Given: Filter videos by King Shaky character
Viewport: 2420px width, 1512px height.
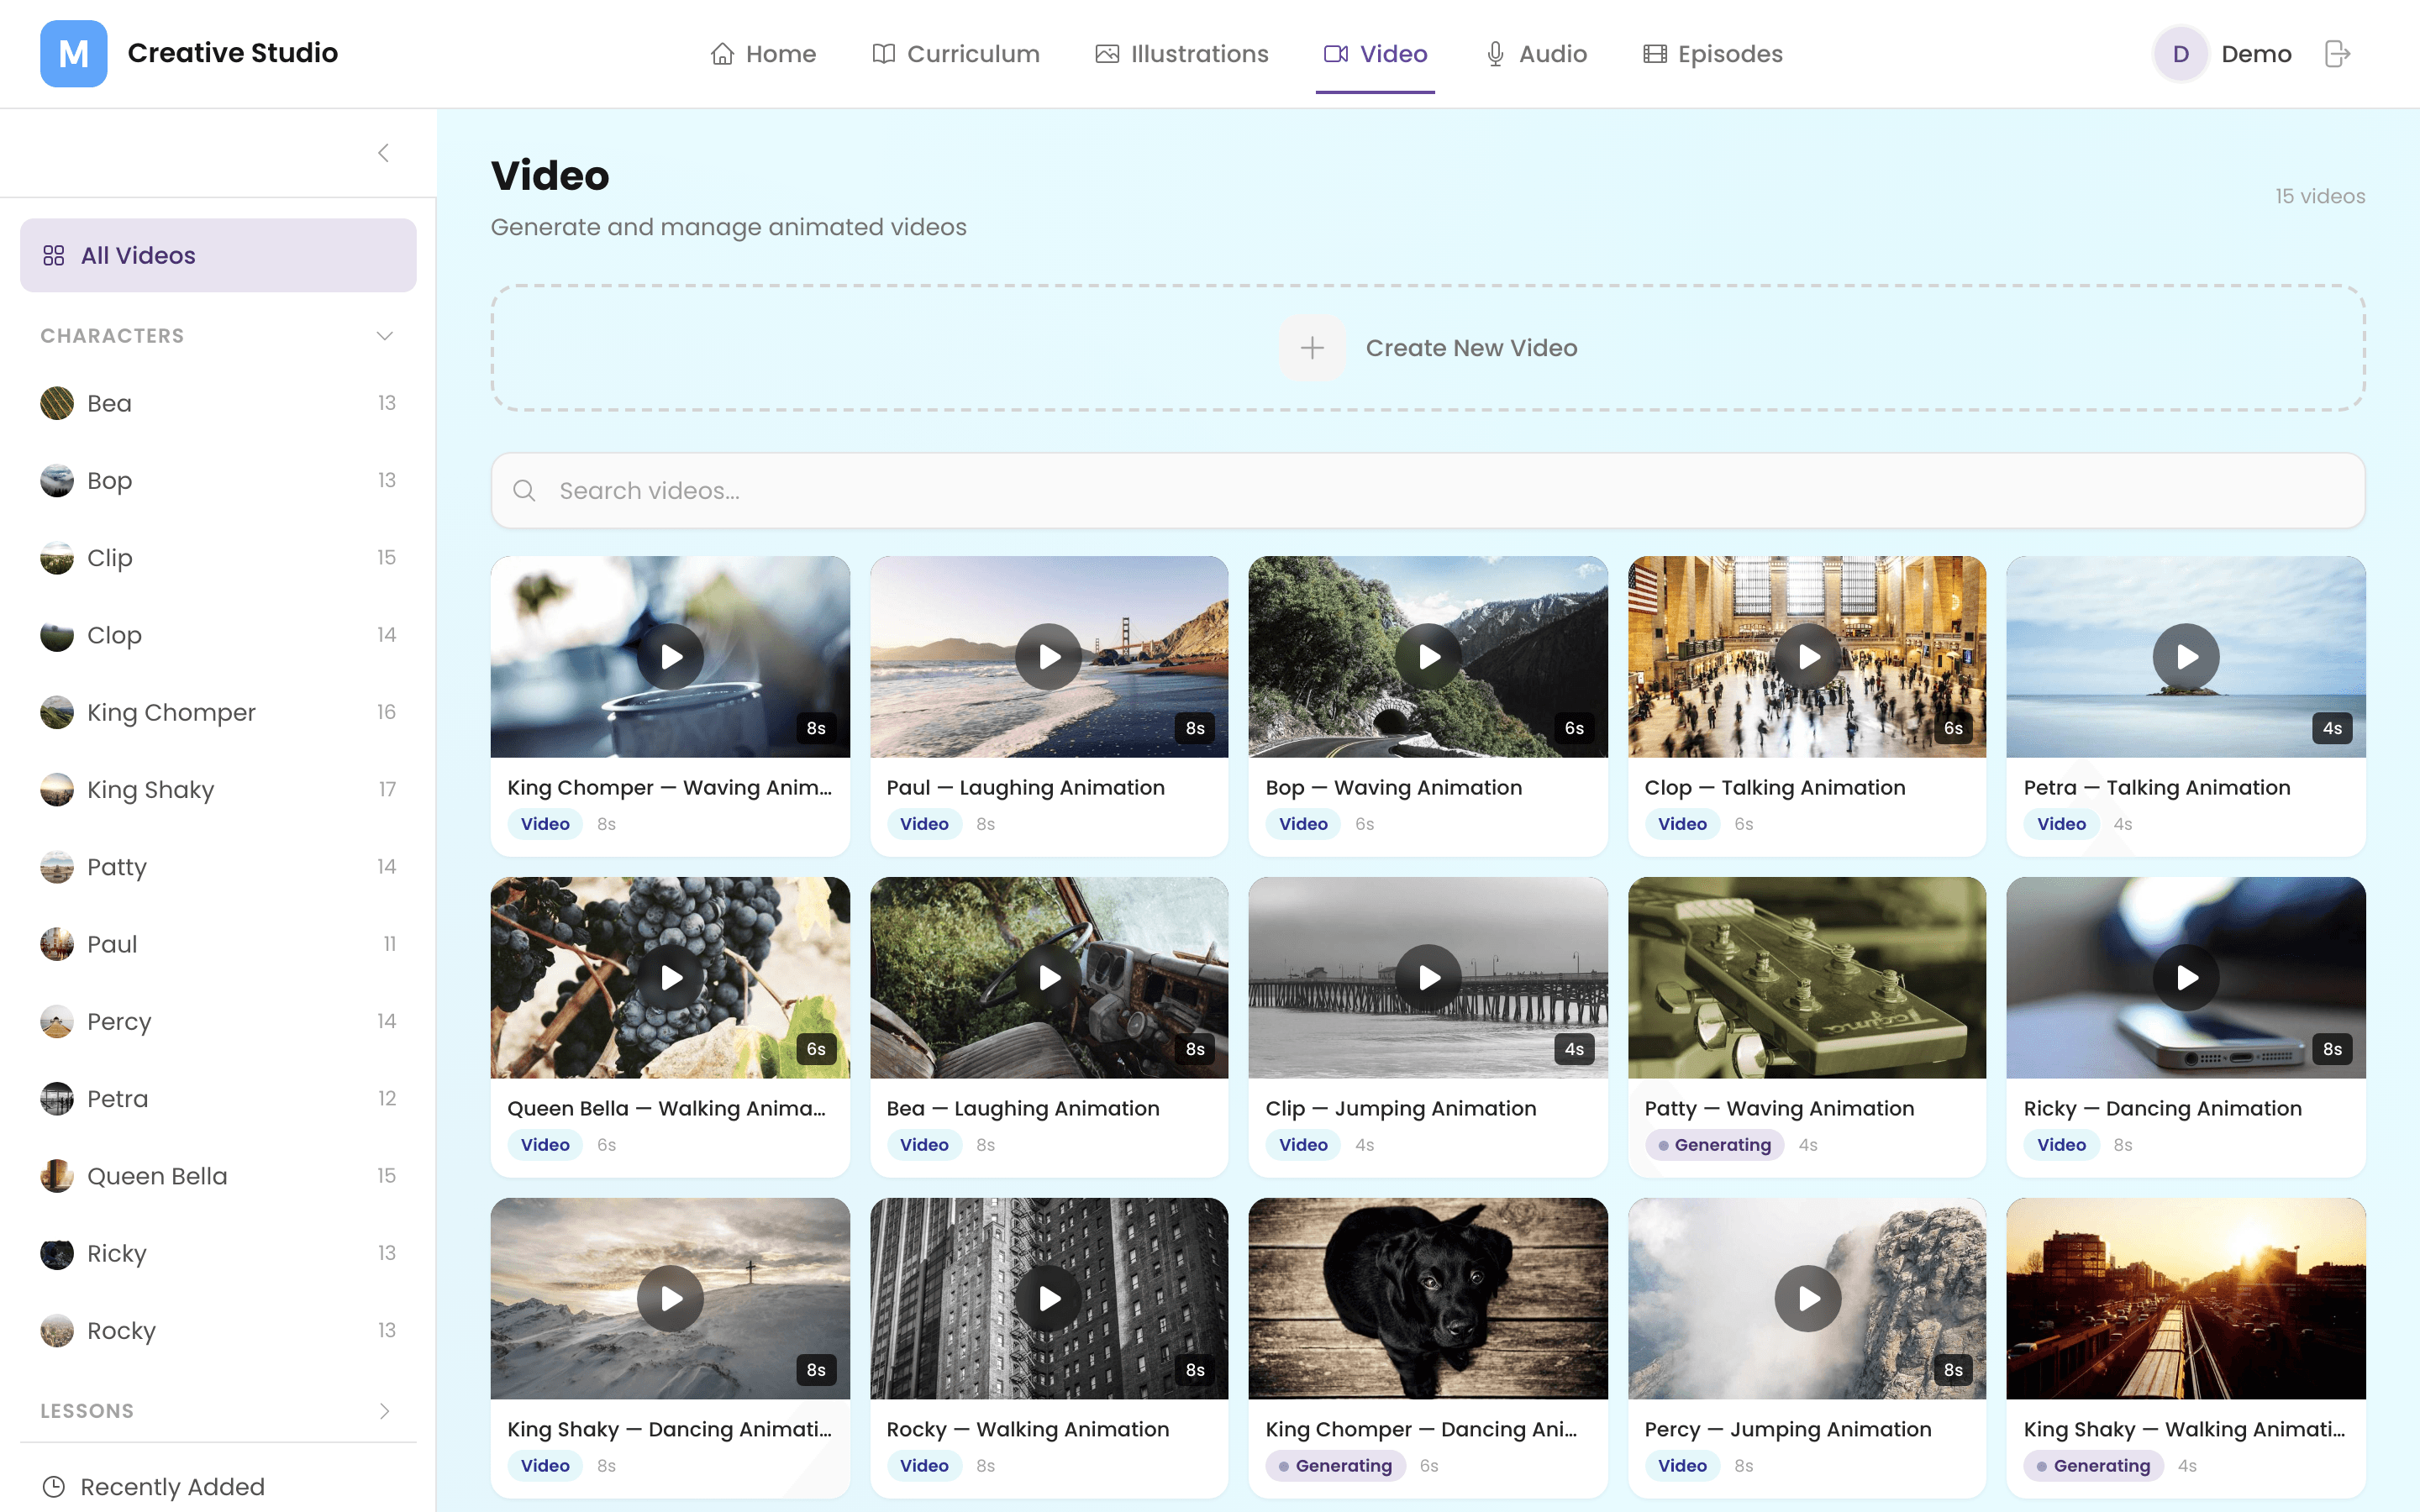Looking at the screenshot, I should coord(218,790).
